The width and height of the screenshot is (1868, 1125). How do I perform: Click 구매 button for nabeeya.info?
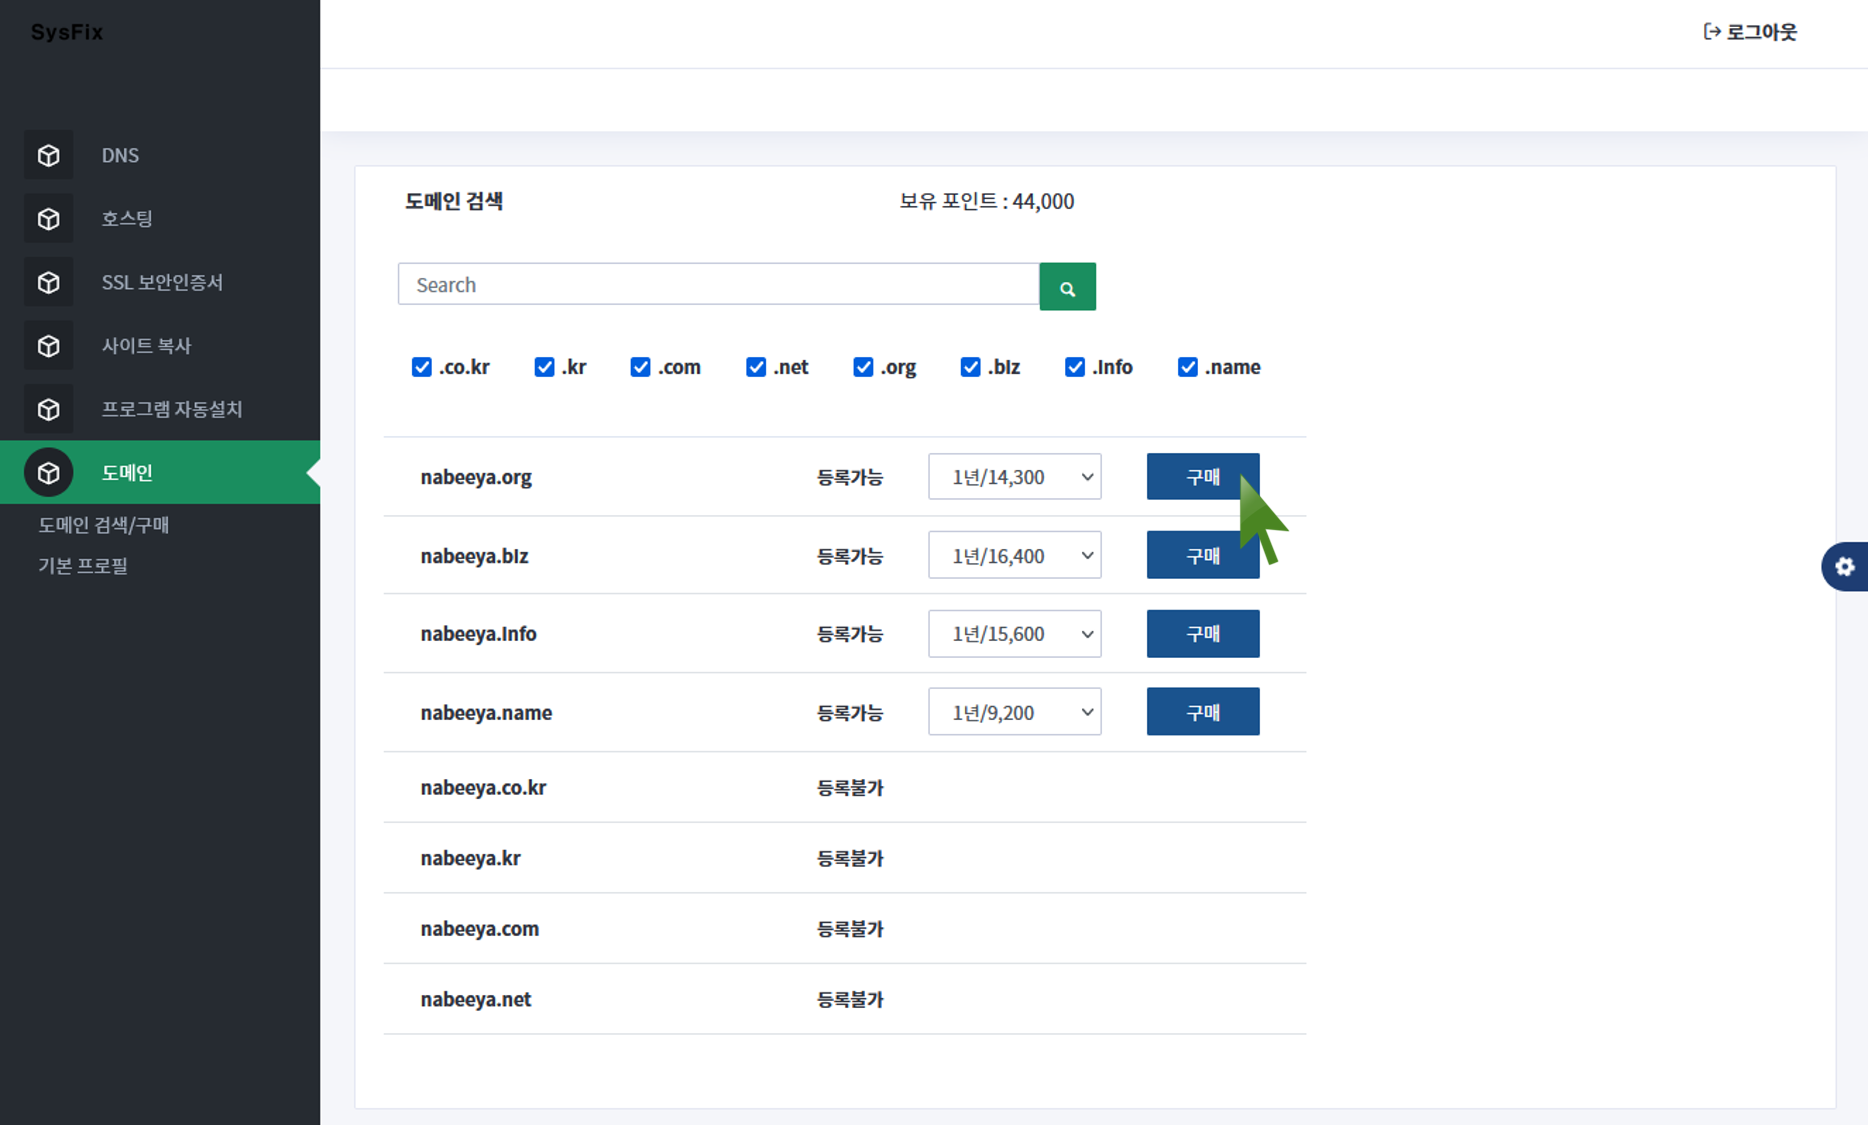click(x=1202, y=634)
